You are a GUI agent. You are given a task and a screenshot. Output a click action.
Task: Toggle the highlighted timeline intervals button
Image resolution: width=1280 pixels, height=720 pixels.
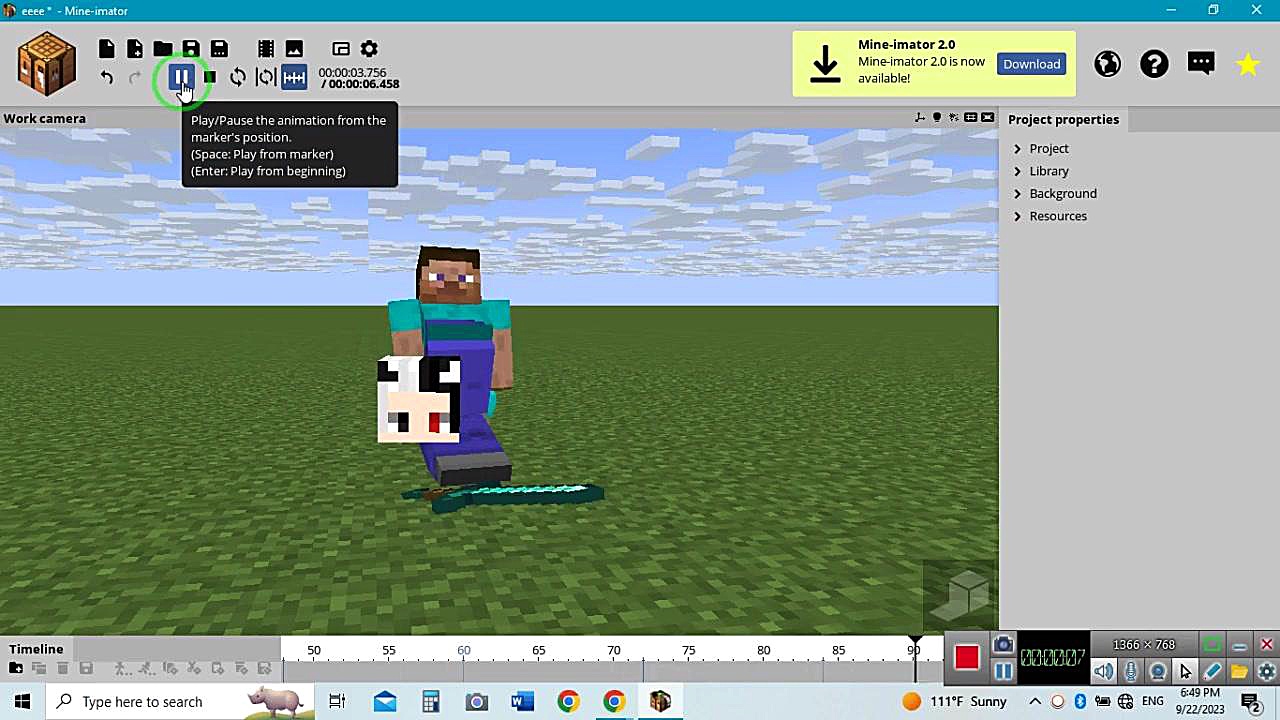pyautogui.click(x=294, y=77)
